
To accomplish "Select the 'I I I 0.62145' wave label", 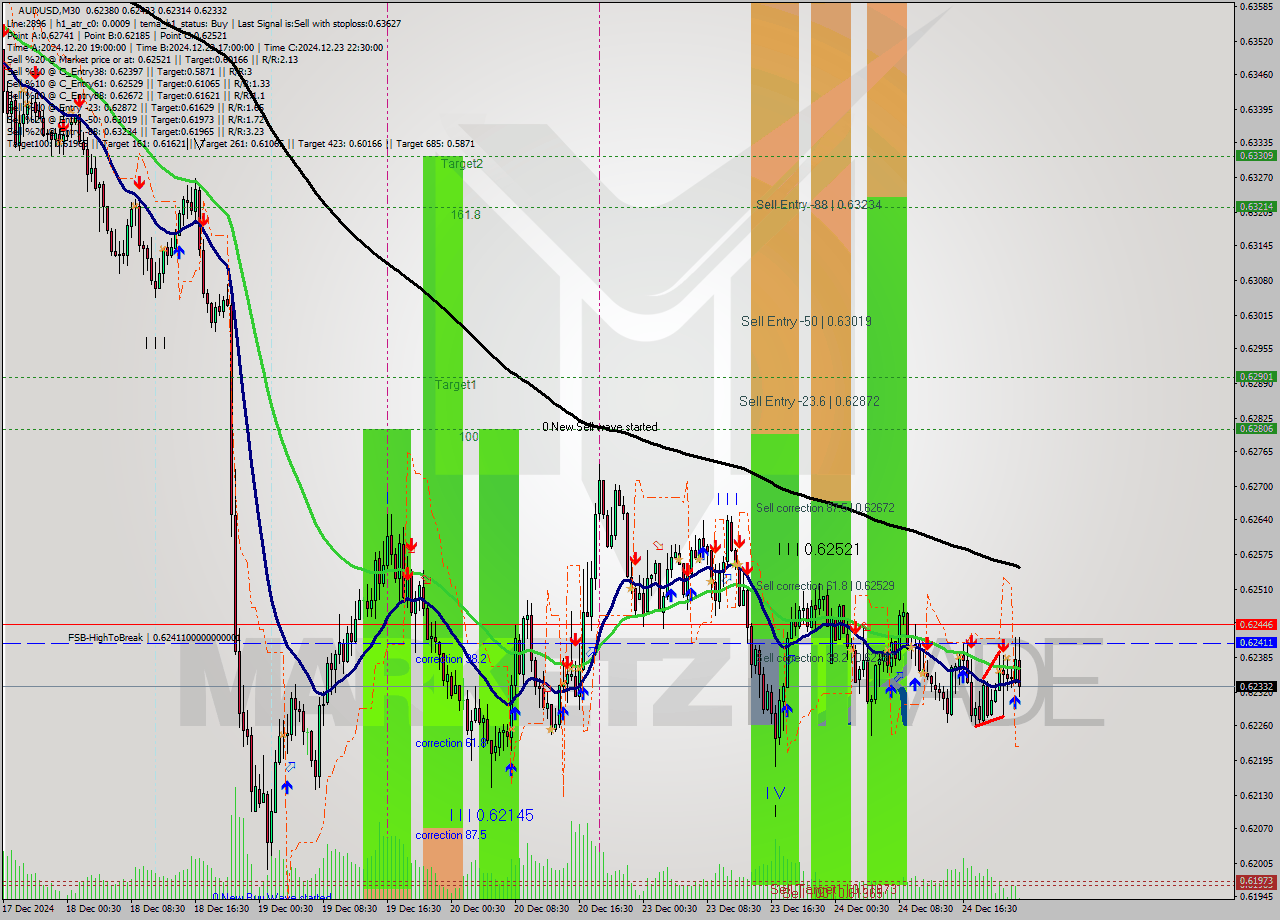I will (491, 815).
